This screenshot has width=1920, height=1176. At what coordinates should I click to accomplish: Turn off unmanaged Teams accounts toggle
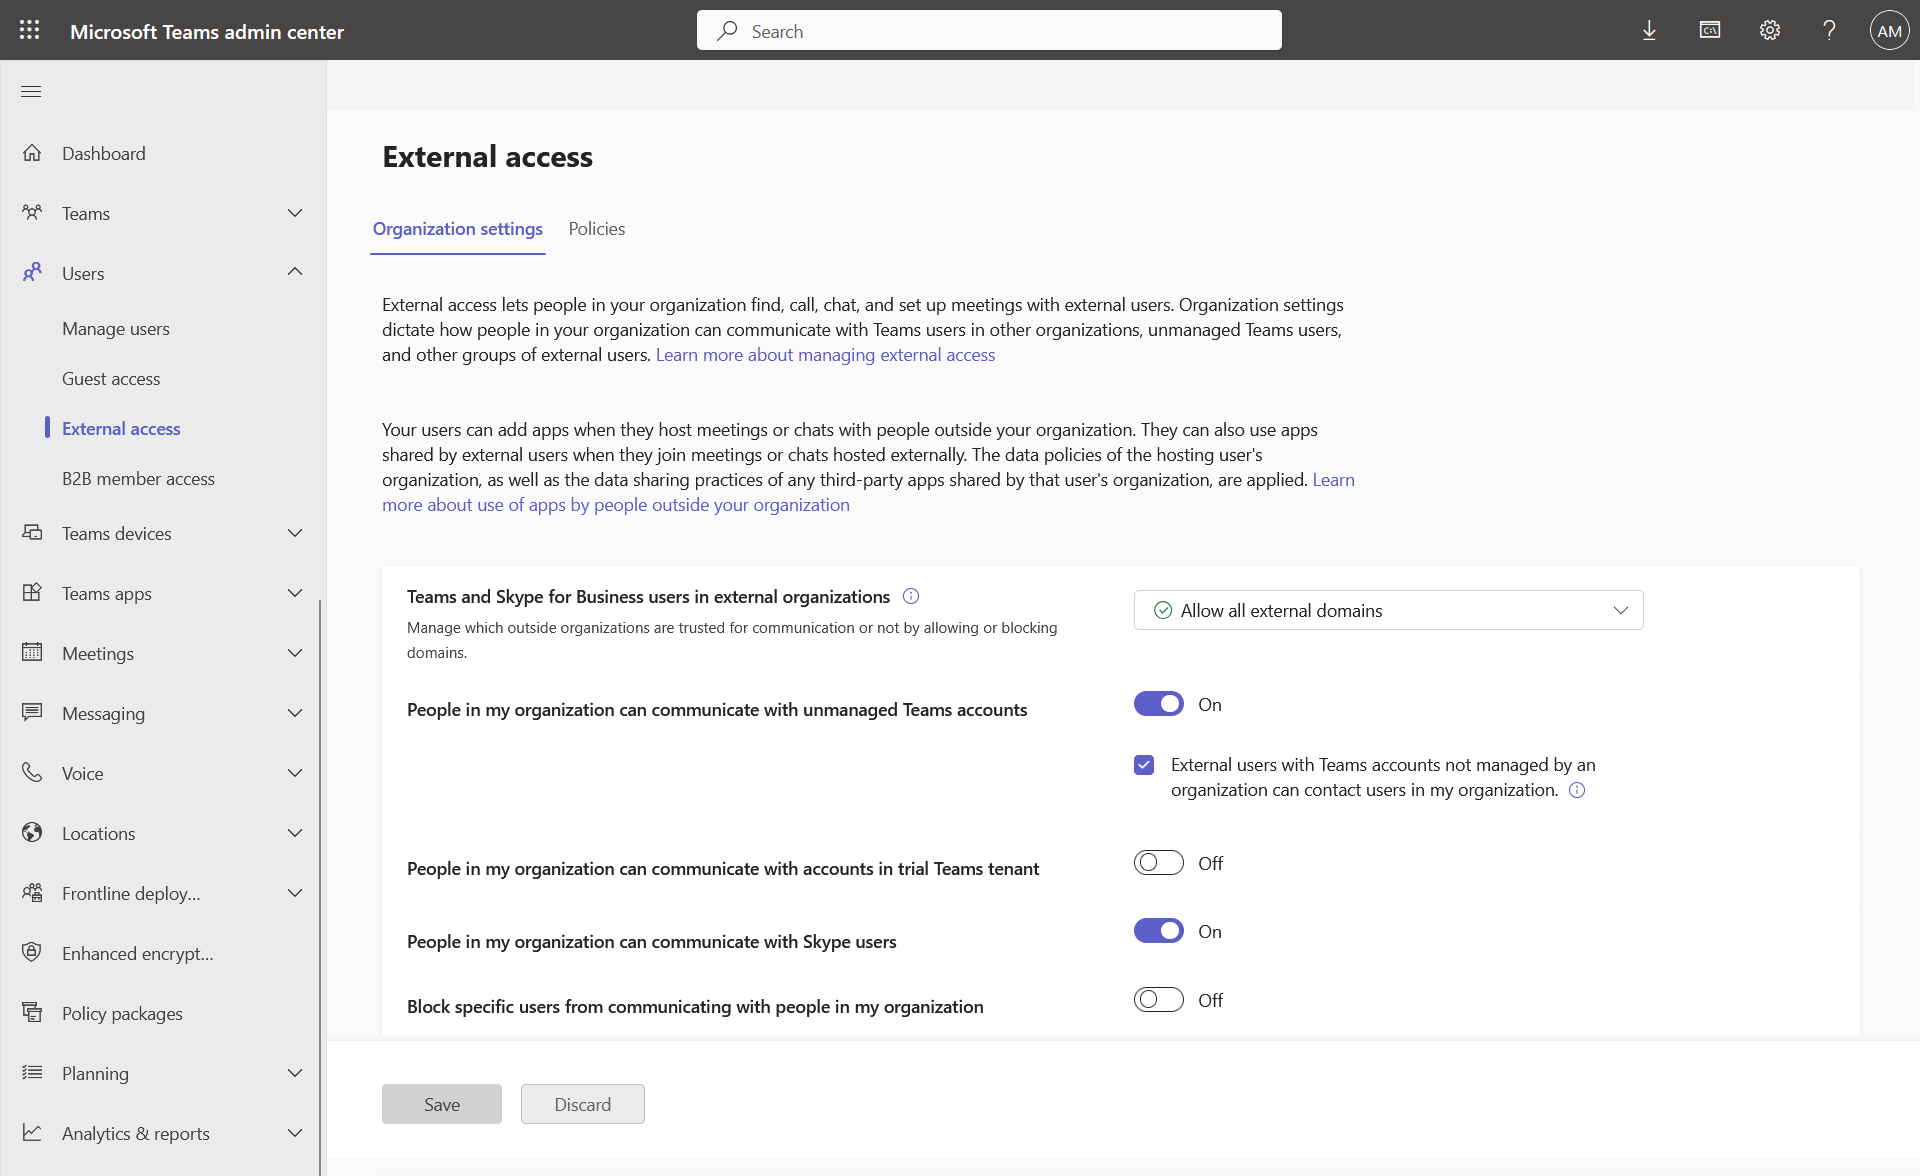(x=1158, y=704)
